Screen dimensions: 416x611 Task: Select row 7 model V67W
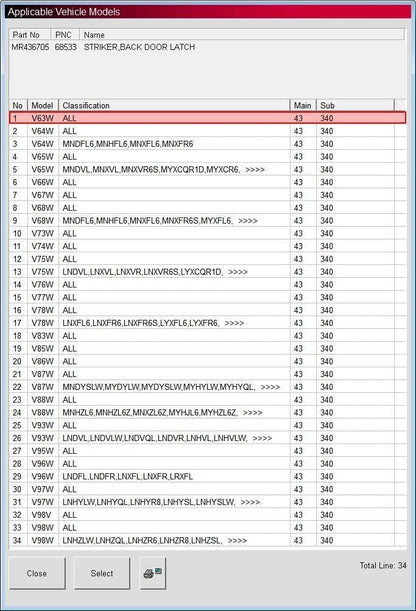pos(42,195)
